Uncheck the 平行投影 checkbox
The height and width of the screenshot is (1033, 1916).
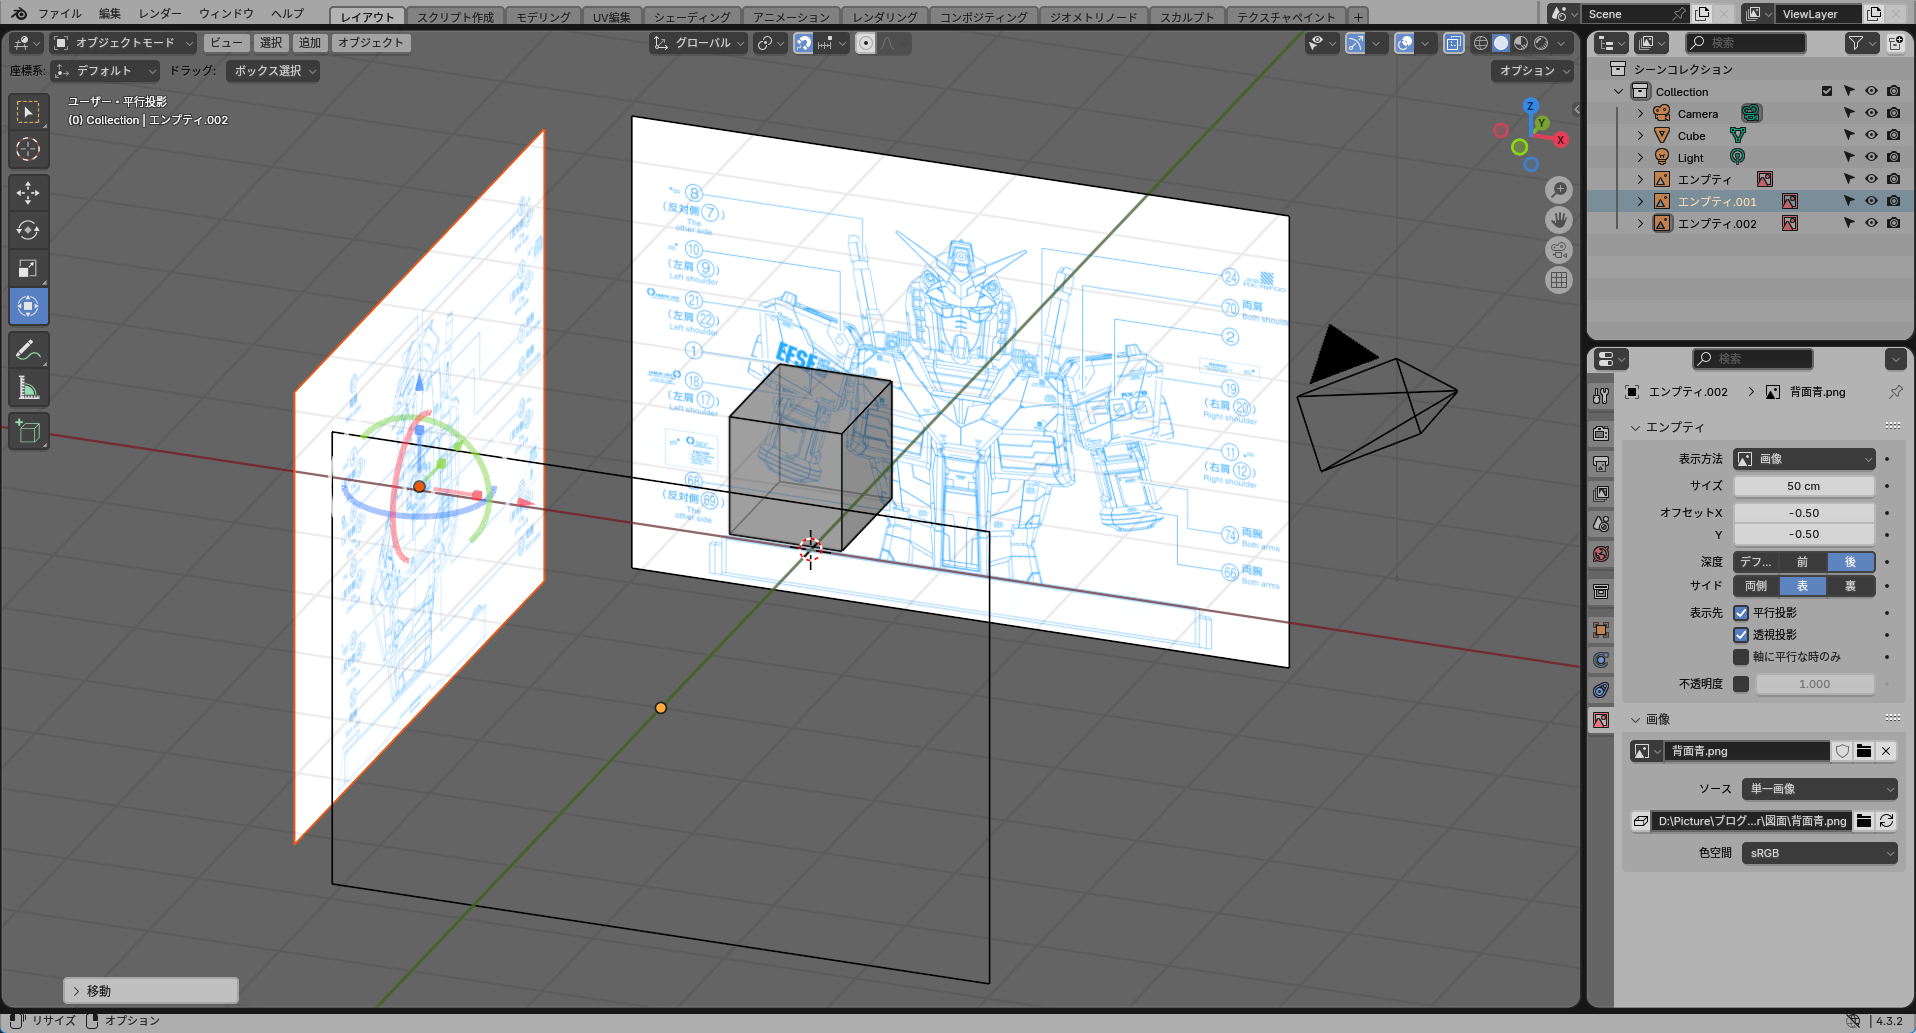tap(1741, 613)
